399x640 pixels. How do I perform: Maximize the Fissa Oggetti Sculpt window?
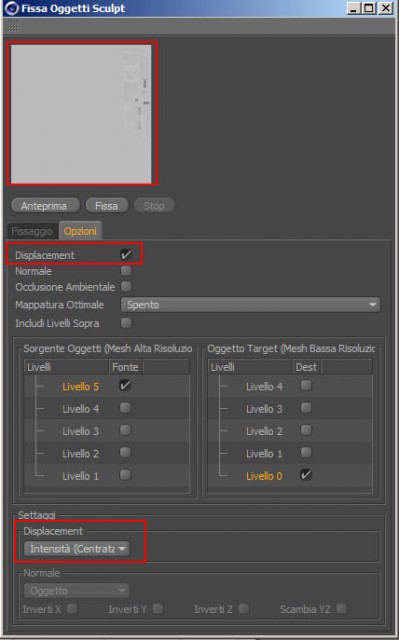point(369,8)
